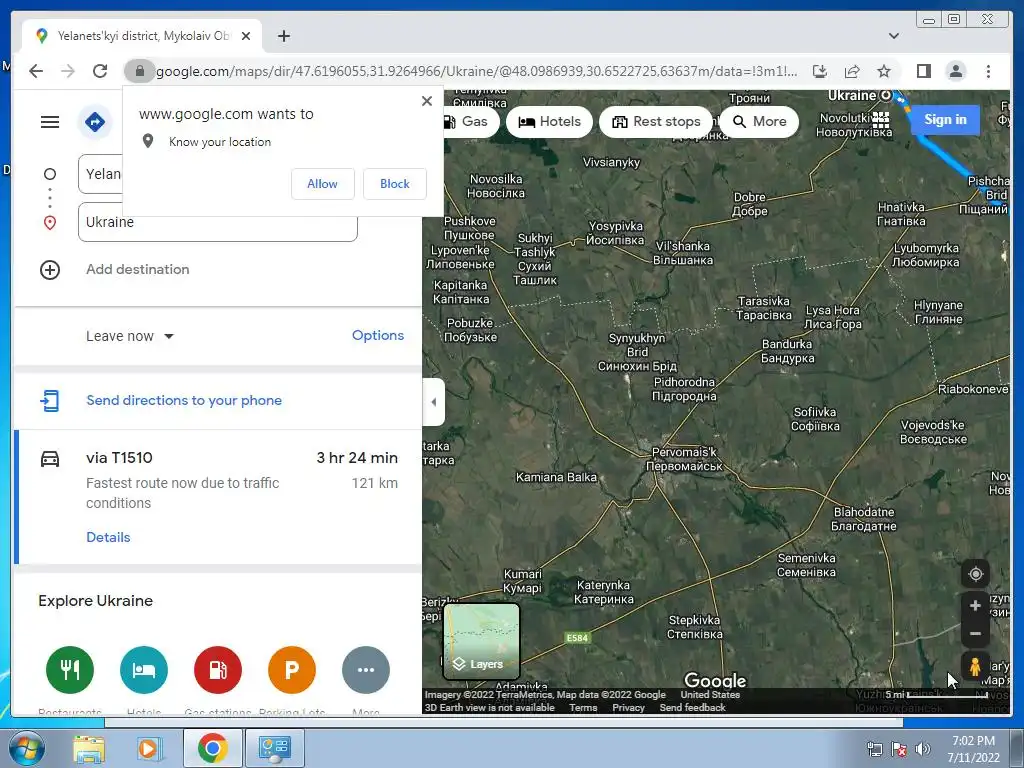The width and height of the screenshot is (1024, 768).
Task: Filter the map by Hotels chip
Action: coord(549,121)
